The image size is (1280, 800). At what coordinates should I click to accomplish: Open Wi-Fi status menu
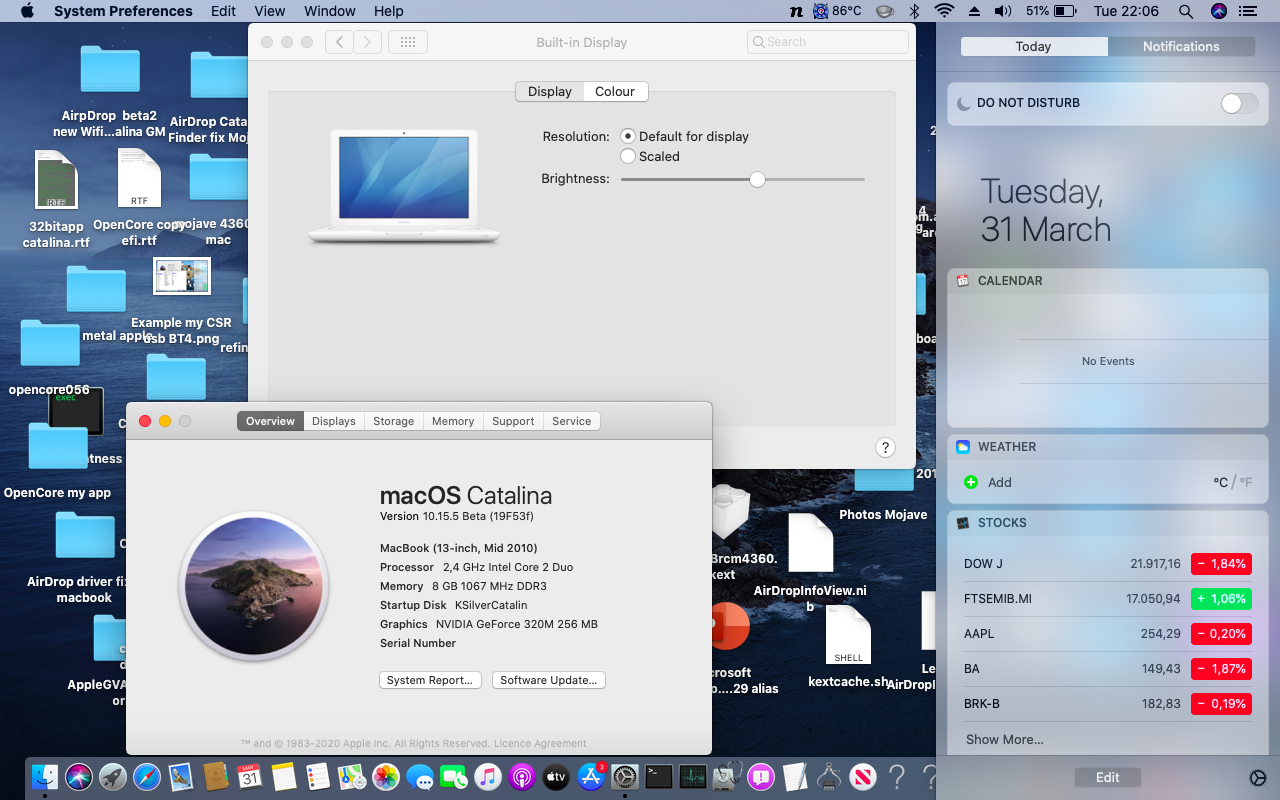944,11
